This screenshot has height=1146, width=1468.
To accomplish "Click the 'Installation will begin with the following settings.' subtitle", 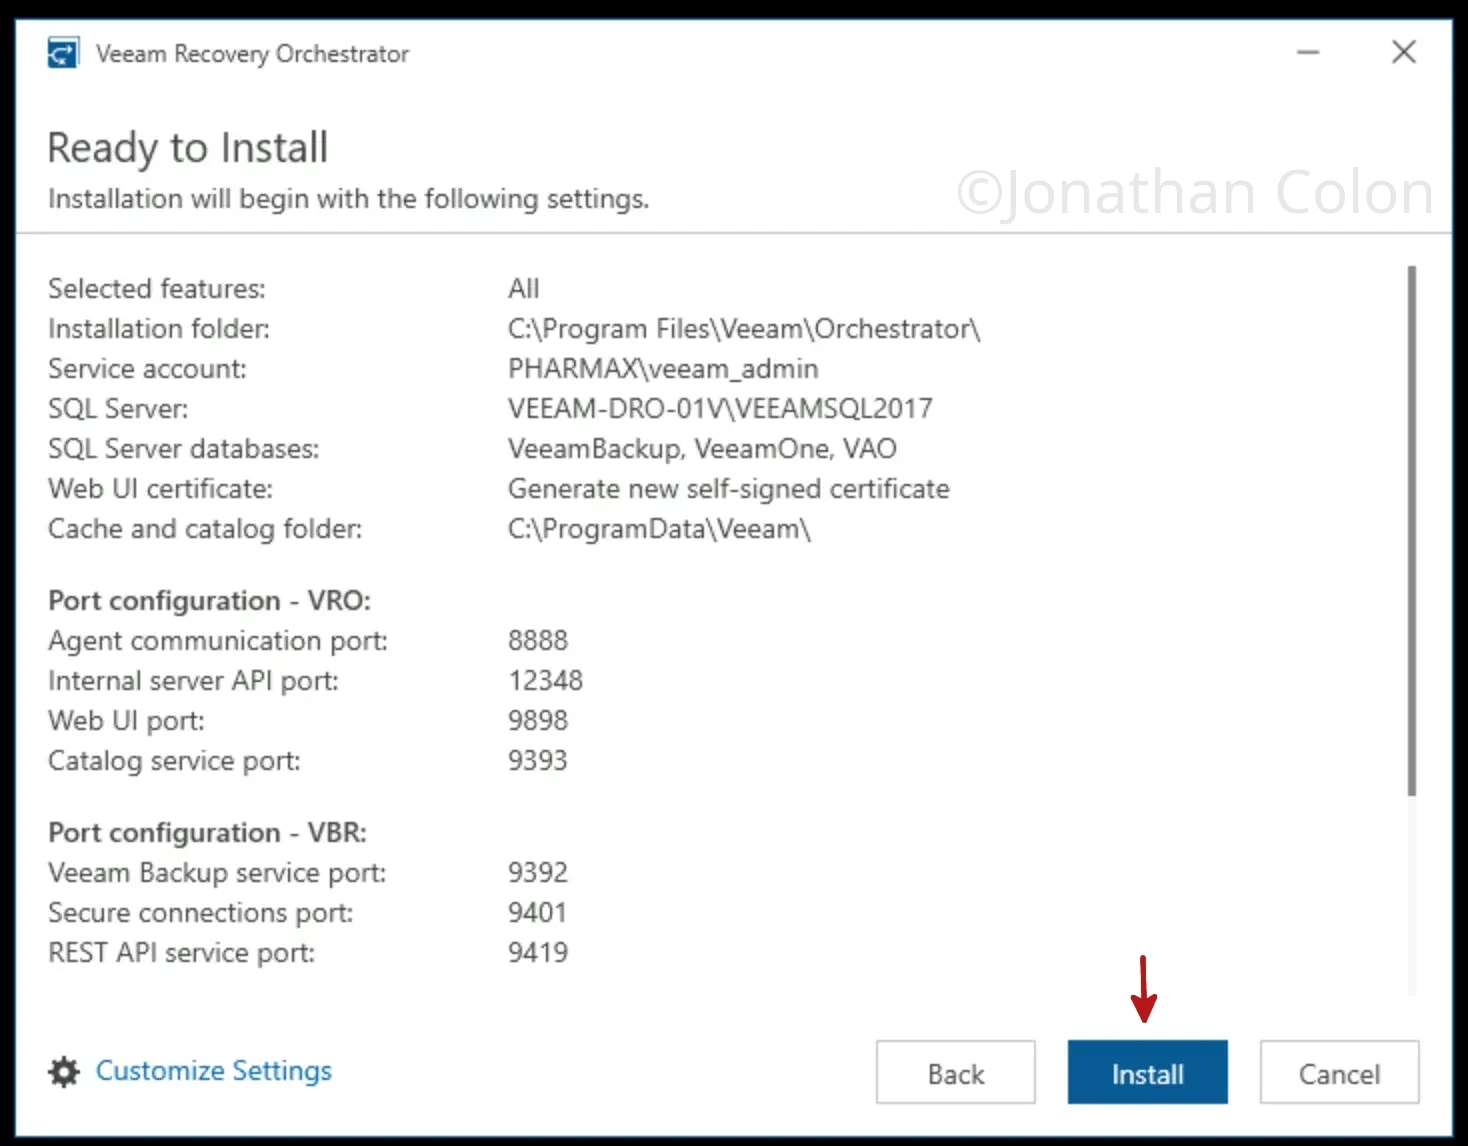I will (348, 199).
